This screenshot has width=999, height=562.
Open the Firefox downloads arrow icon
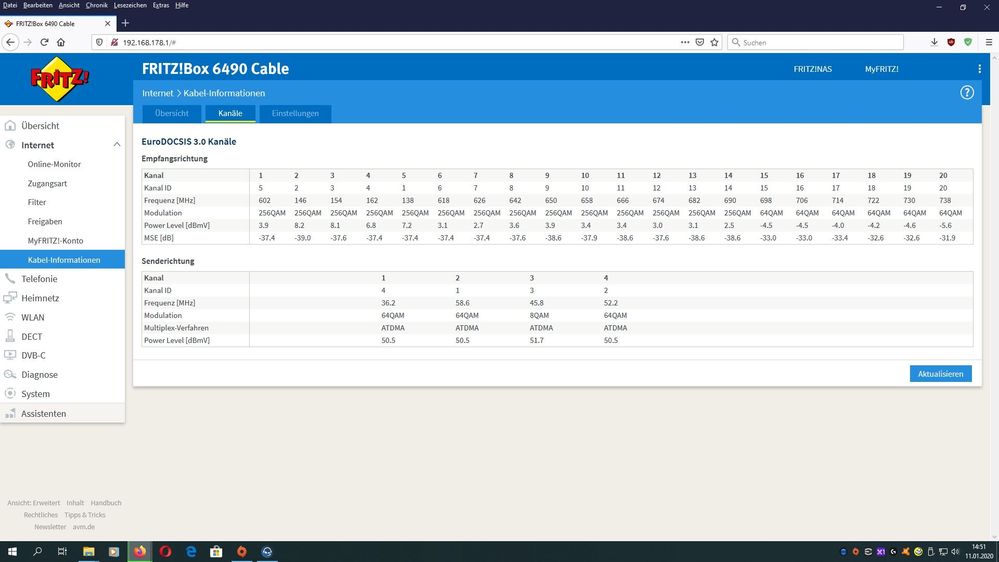coord(933,42)
